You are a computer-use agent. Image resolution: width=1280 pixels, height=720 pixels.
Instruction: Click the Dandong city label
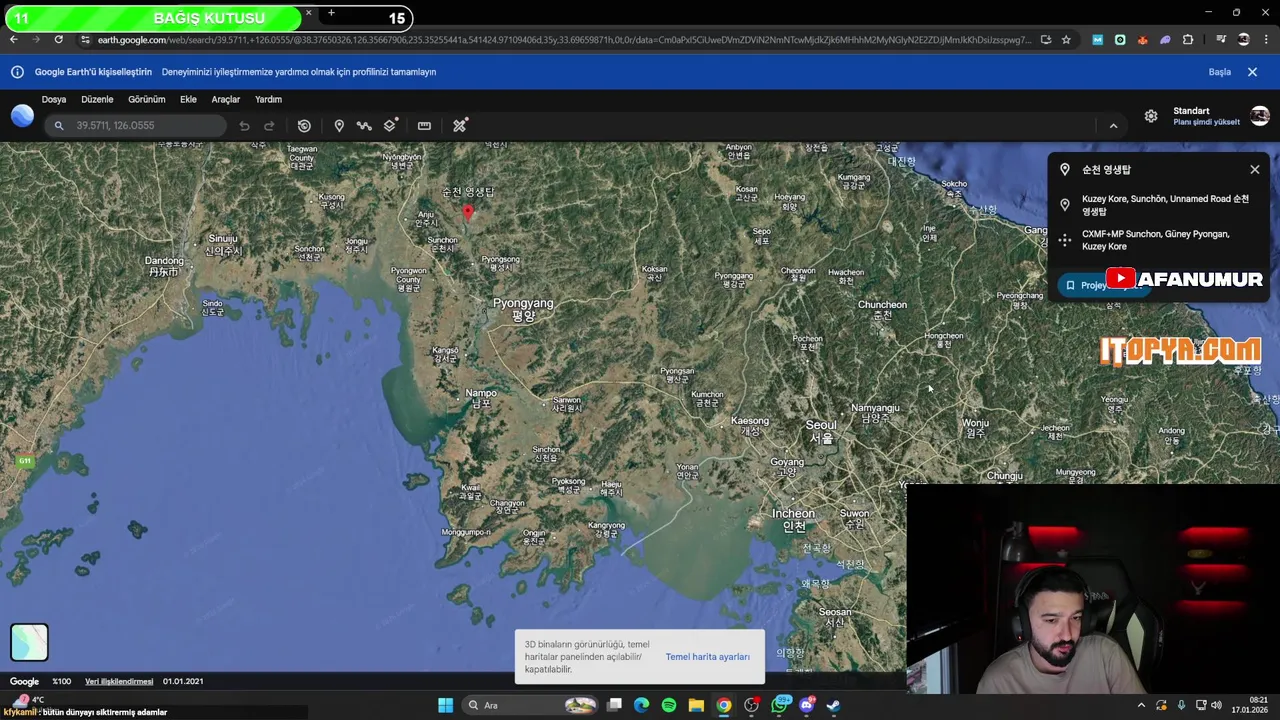pos(163,266)
